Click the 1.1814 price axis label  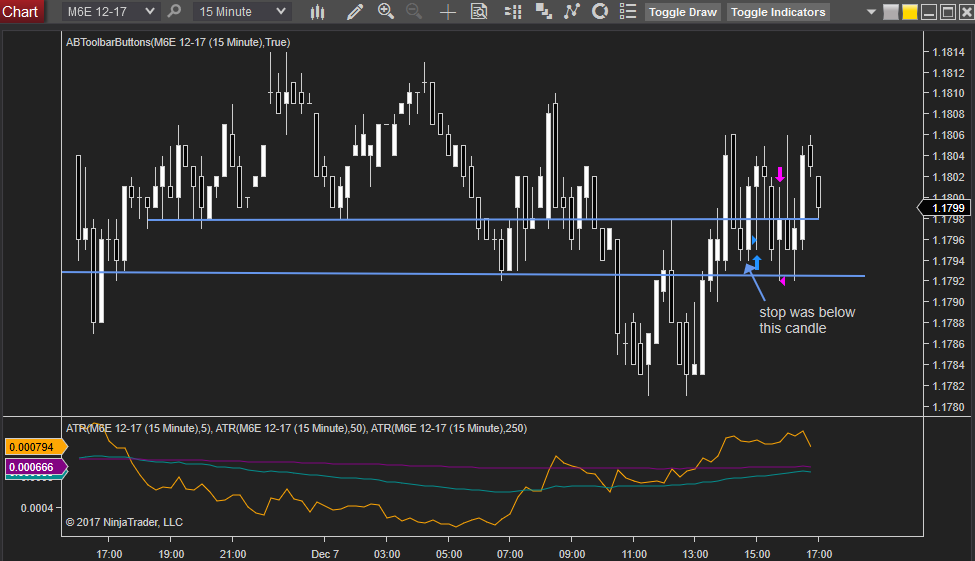[948, 52]
